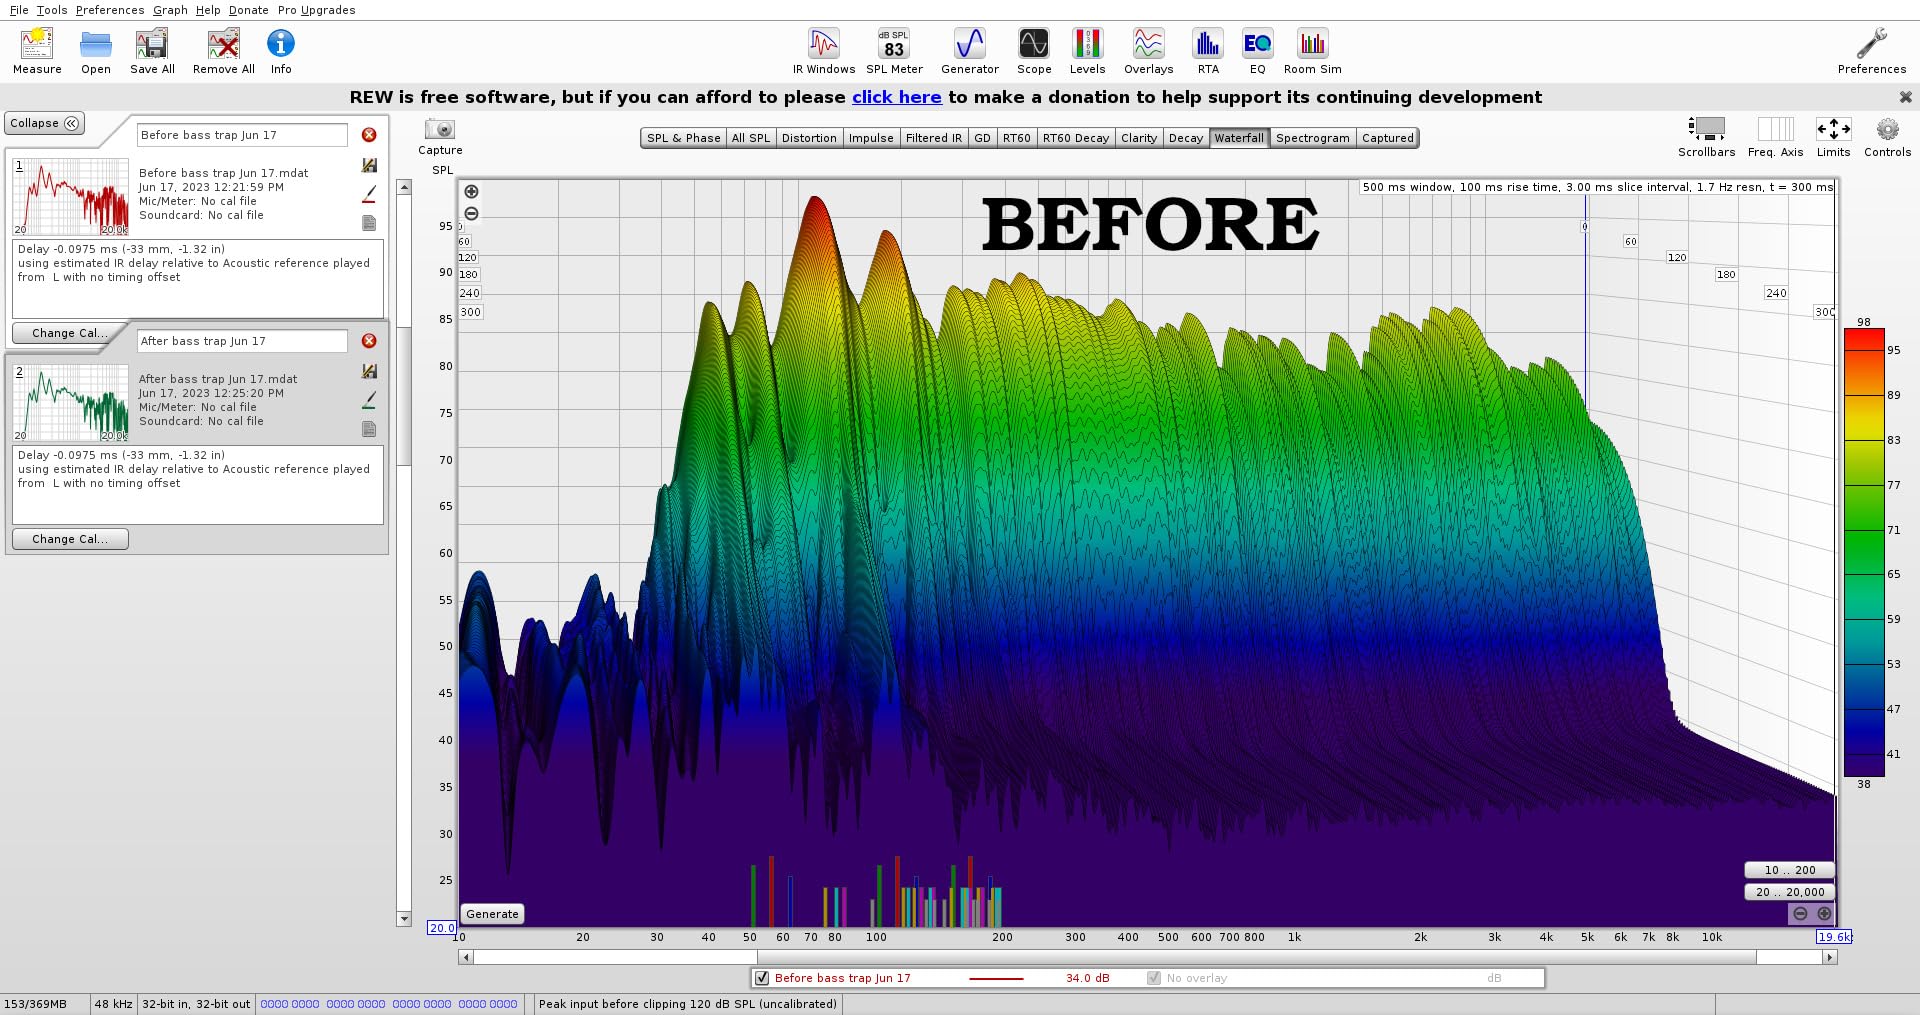Launch the signal Generator
This screenshot has height=1015, width=1920.
[970, 51]
